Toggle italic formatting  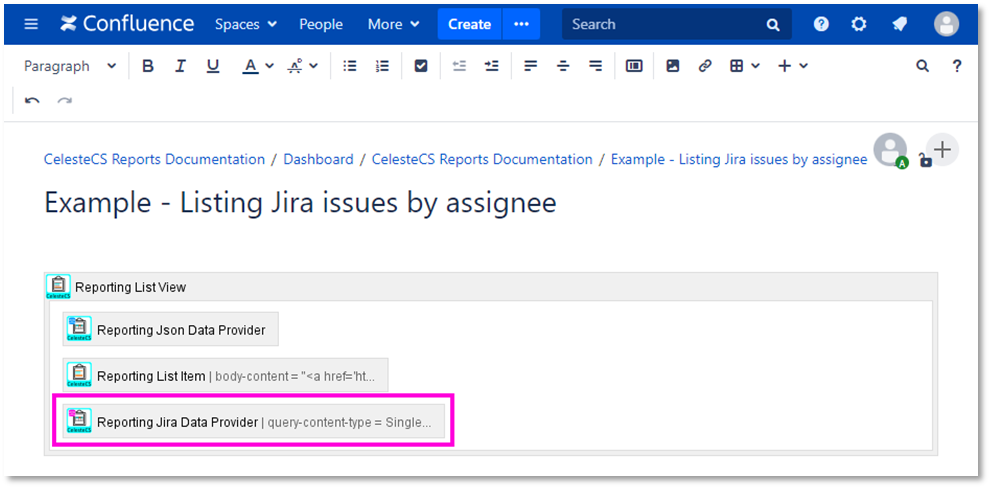click(180, 66)
